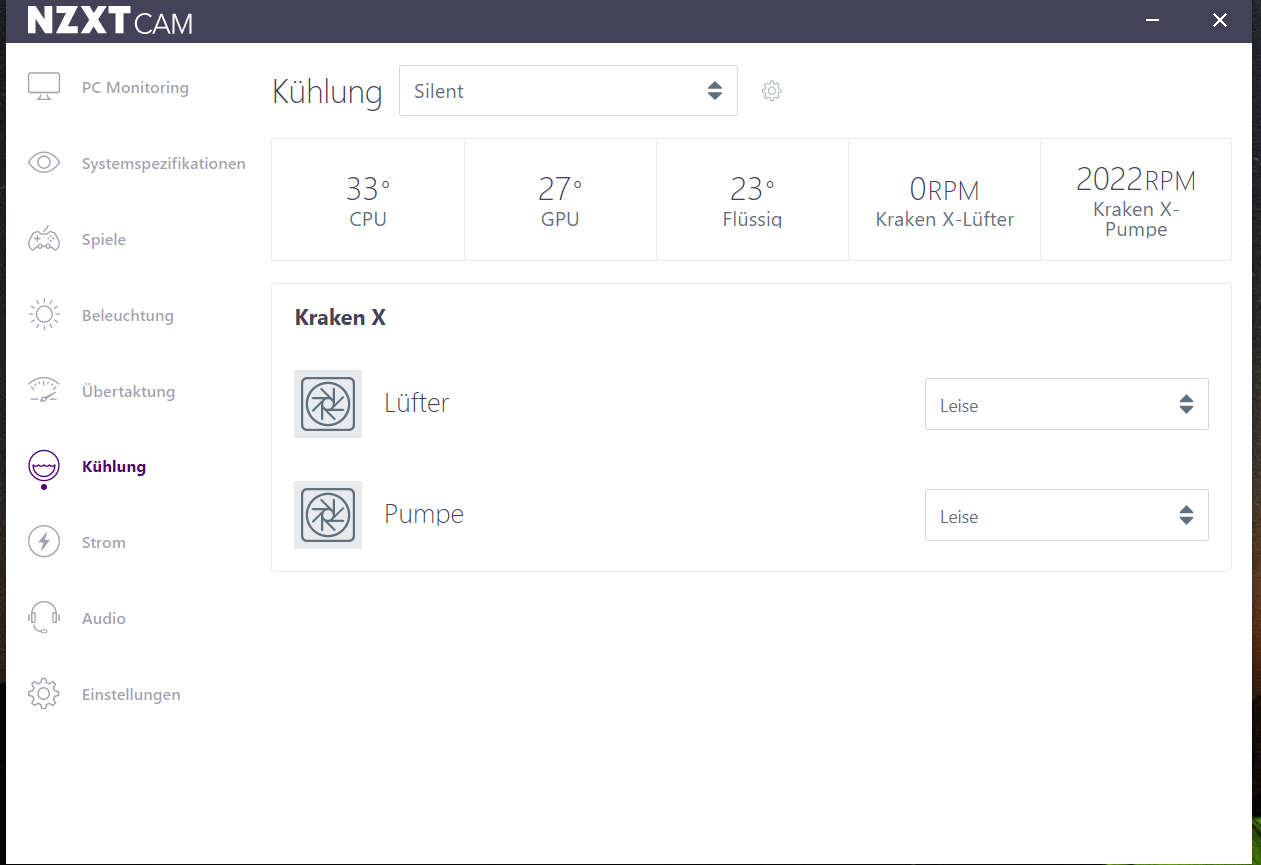Open the Pumpe Leise mode dropdown
This screenshot has height=865, width=1261.
[1067, 515]
